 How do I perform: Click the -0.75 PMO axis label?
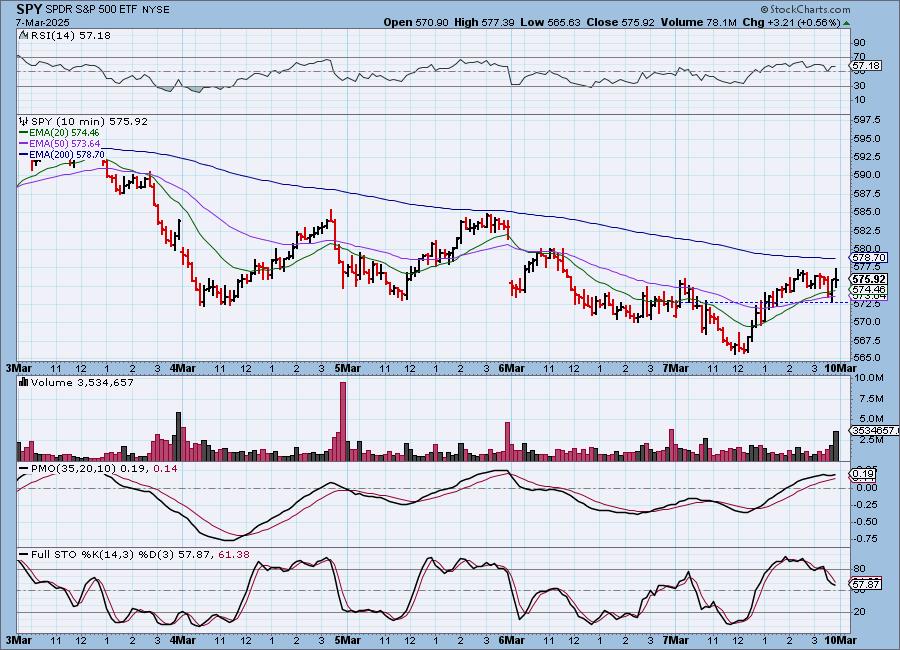866,539
